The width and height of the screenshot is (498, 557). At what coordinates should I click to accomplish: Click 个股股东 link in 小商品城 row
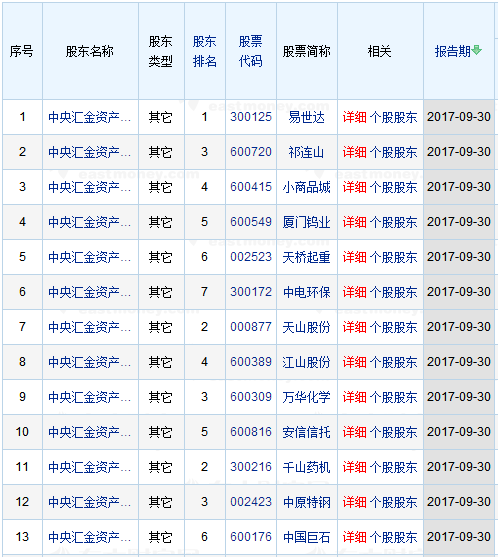394,187
